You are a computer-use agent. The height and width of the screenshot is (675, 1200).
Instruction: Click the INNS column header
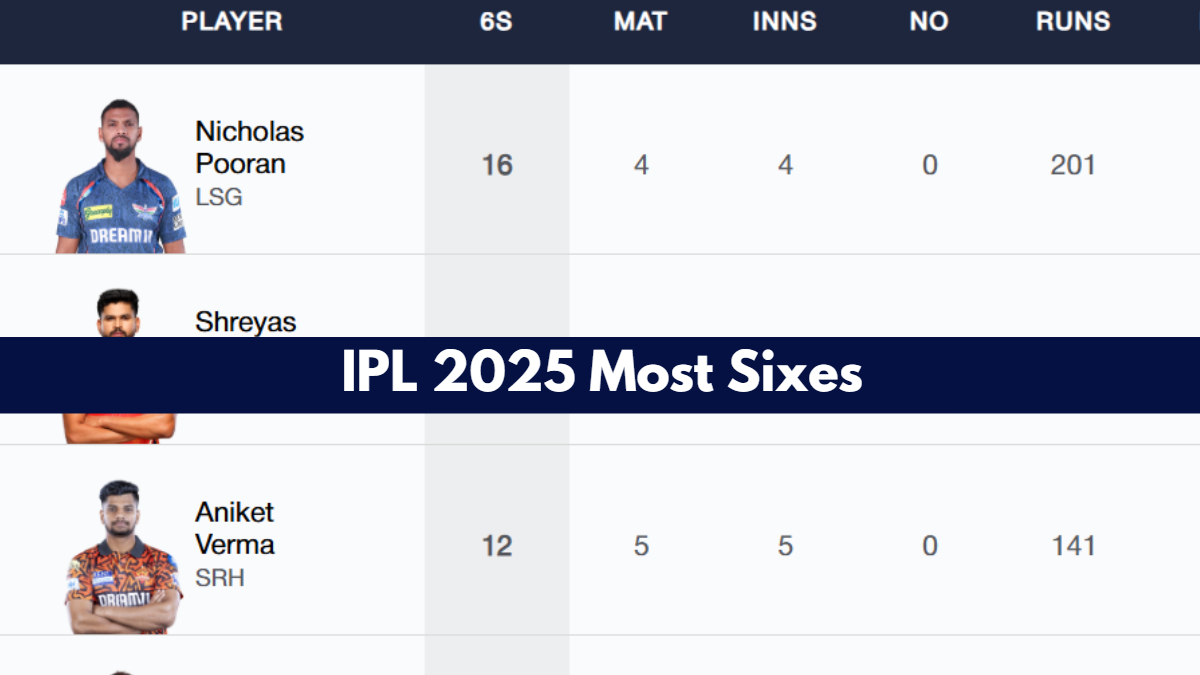[785, 21]
